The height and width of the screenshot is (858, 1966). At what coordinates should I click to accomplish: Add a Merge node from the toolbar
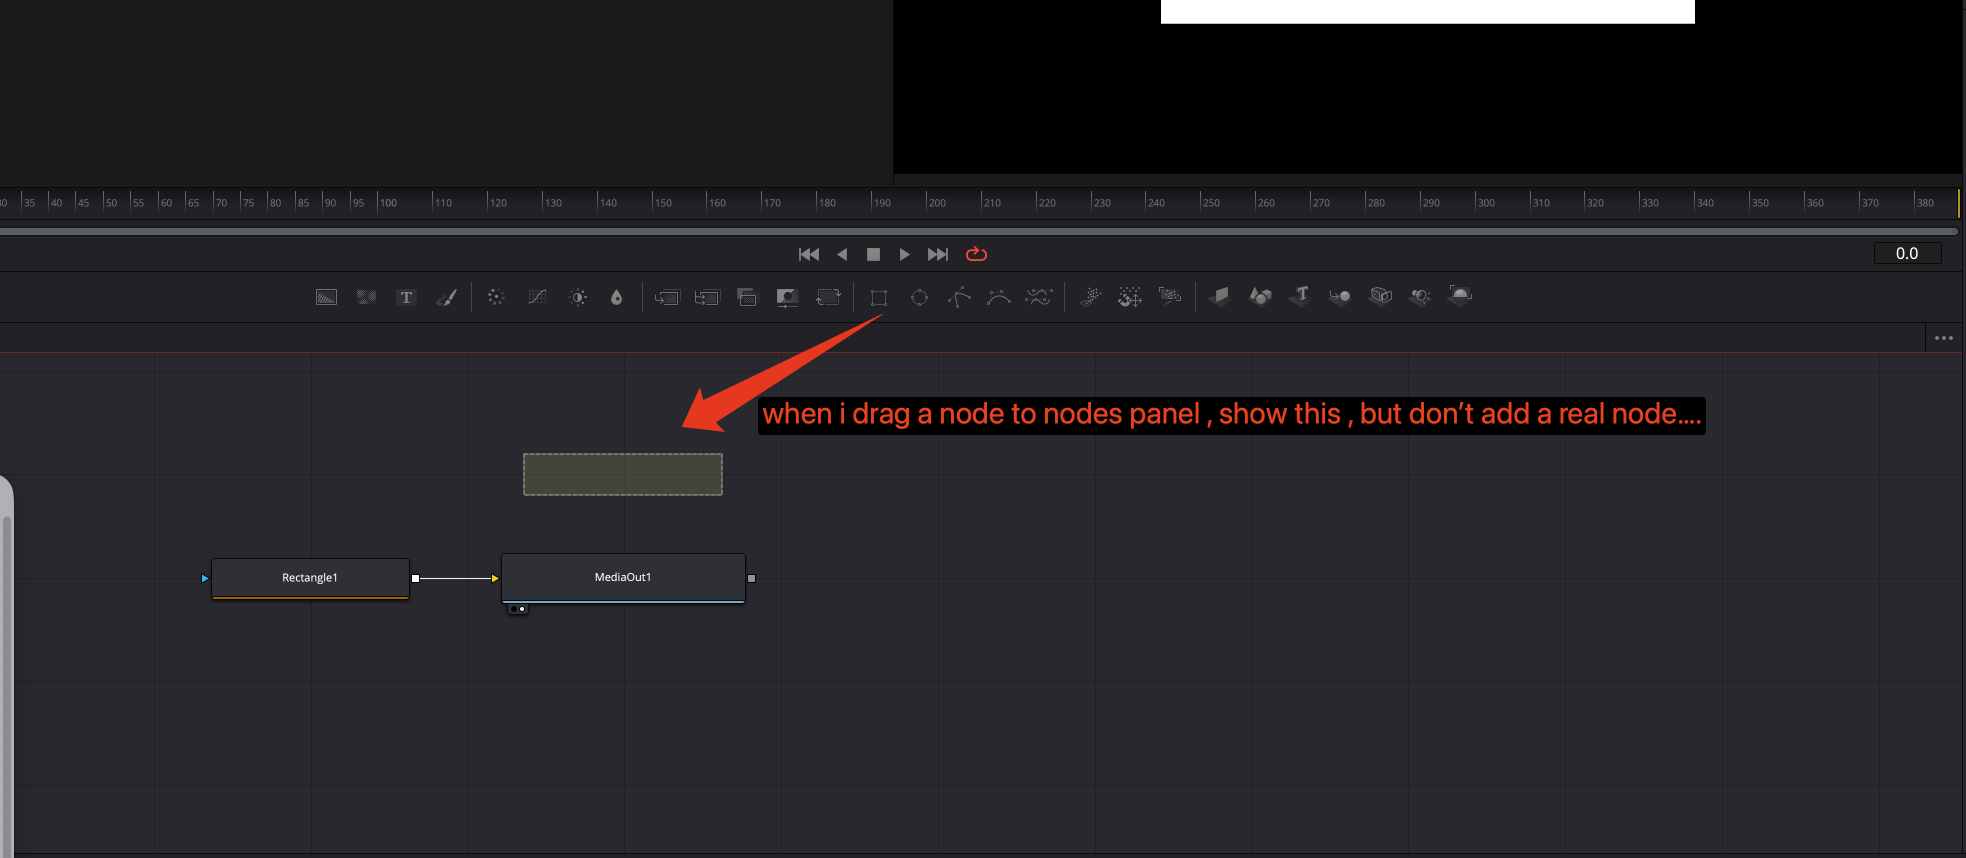coord(667,297)
